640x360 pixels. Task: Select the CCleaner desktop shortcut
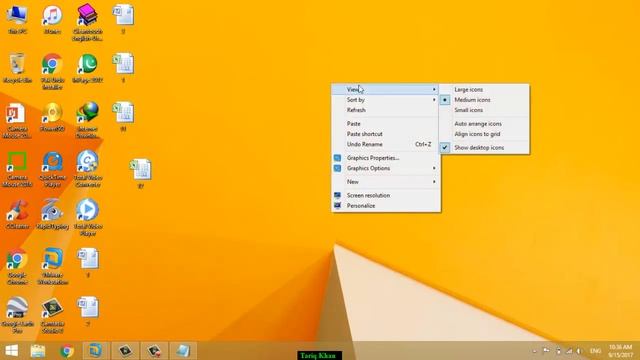(x=17, y=214)
